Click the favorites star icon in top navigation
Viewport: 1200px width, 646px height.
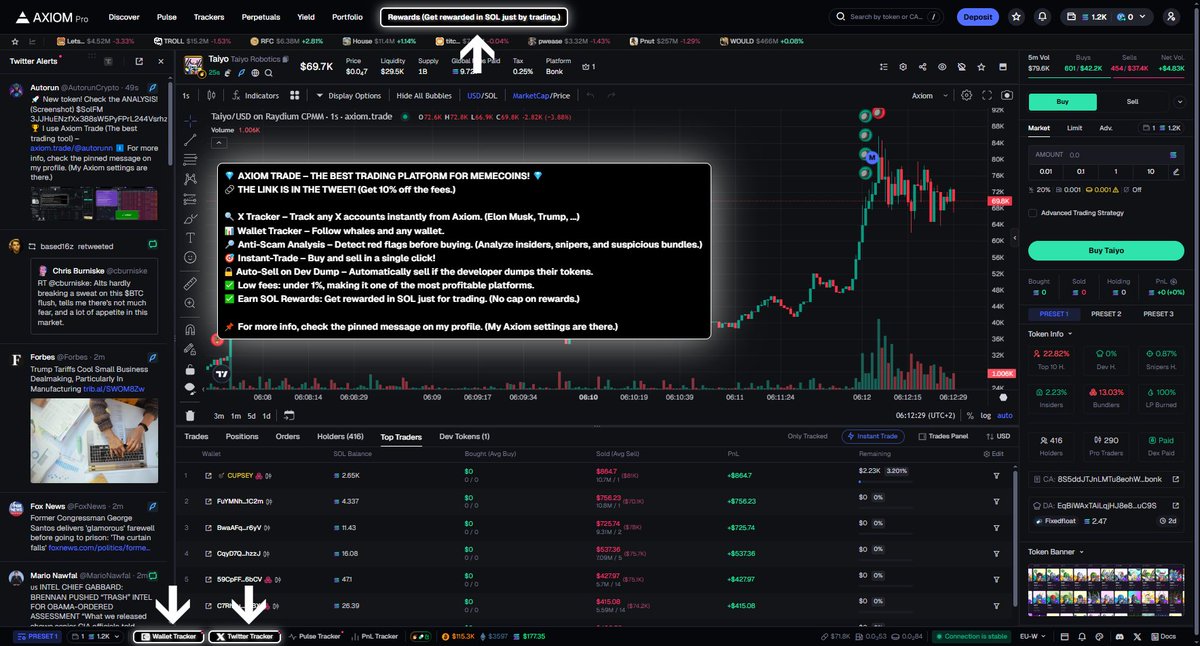coord(1016,17)
